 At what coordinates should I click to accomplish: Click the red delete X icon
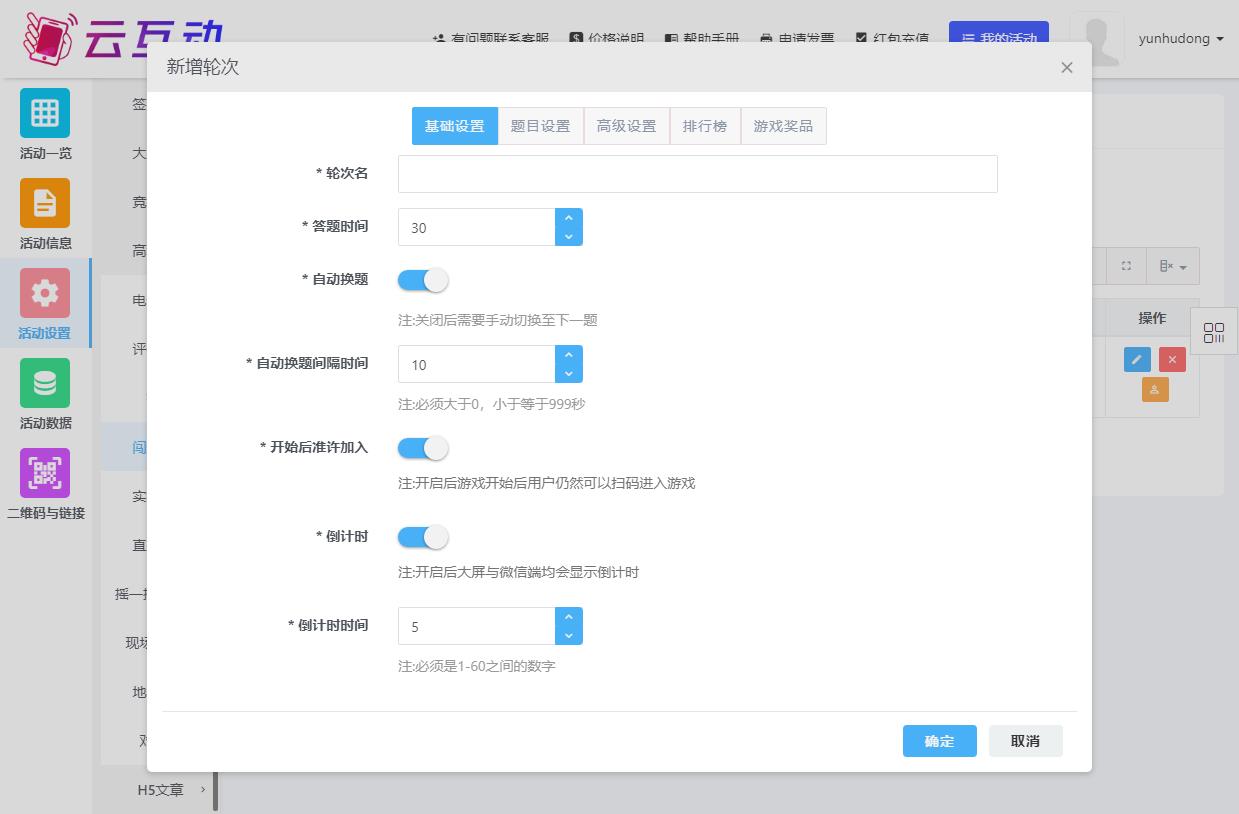point(1172,360)
